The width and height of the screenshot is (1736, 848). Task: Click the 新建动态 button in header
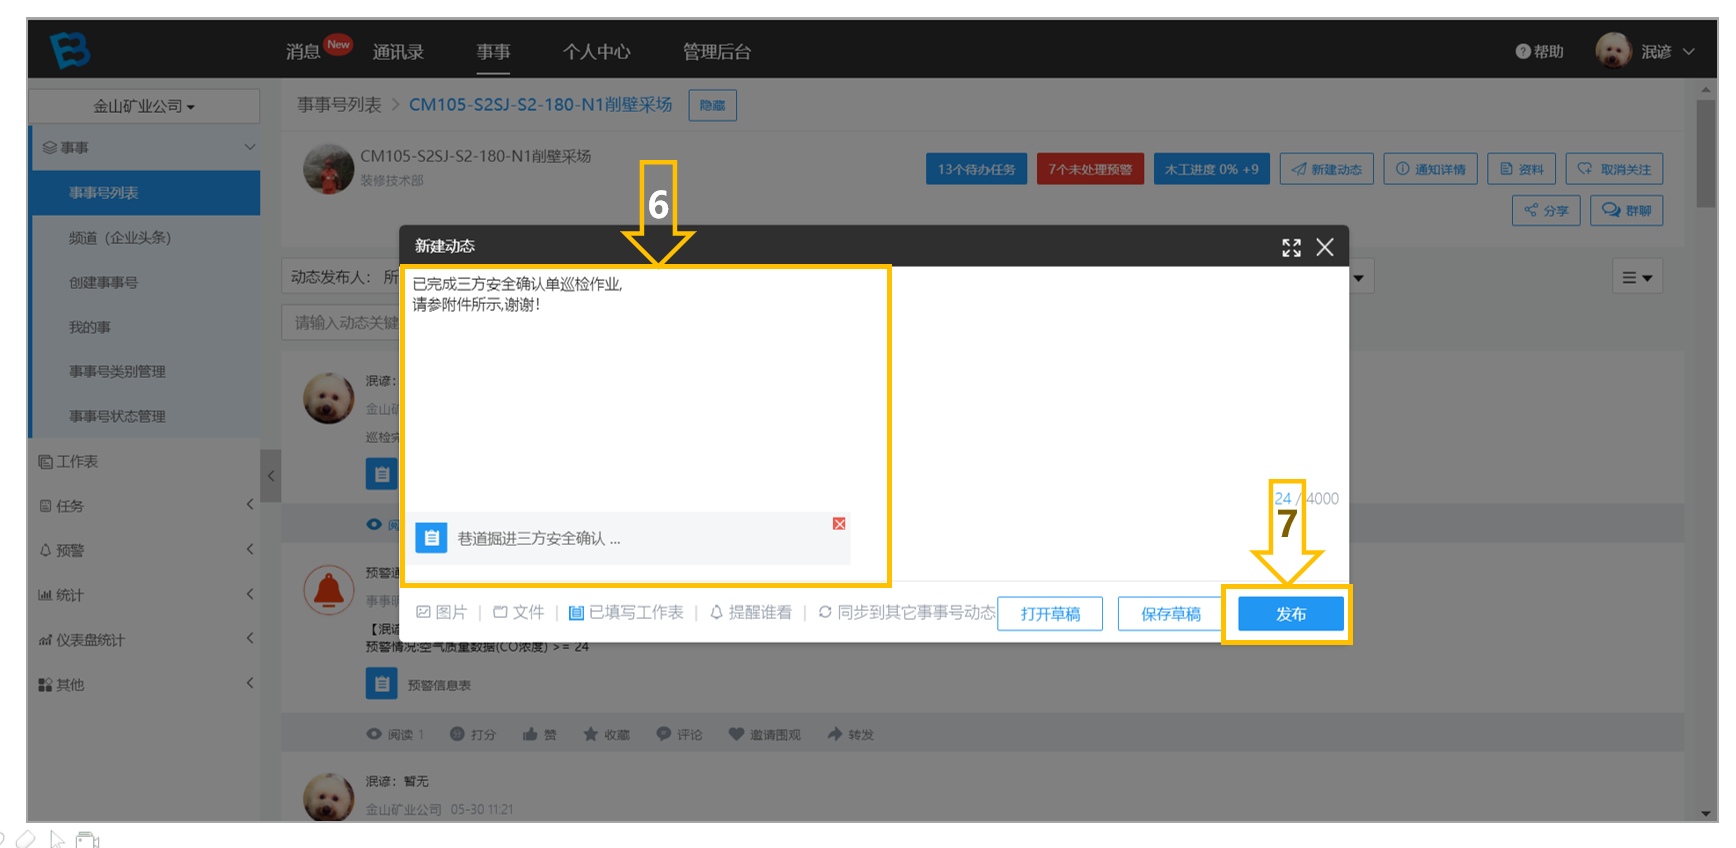point(1327,169)
